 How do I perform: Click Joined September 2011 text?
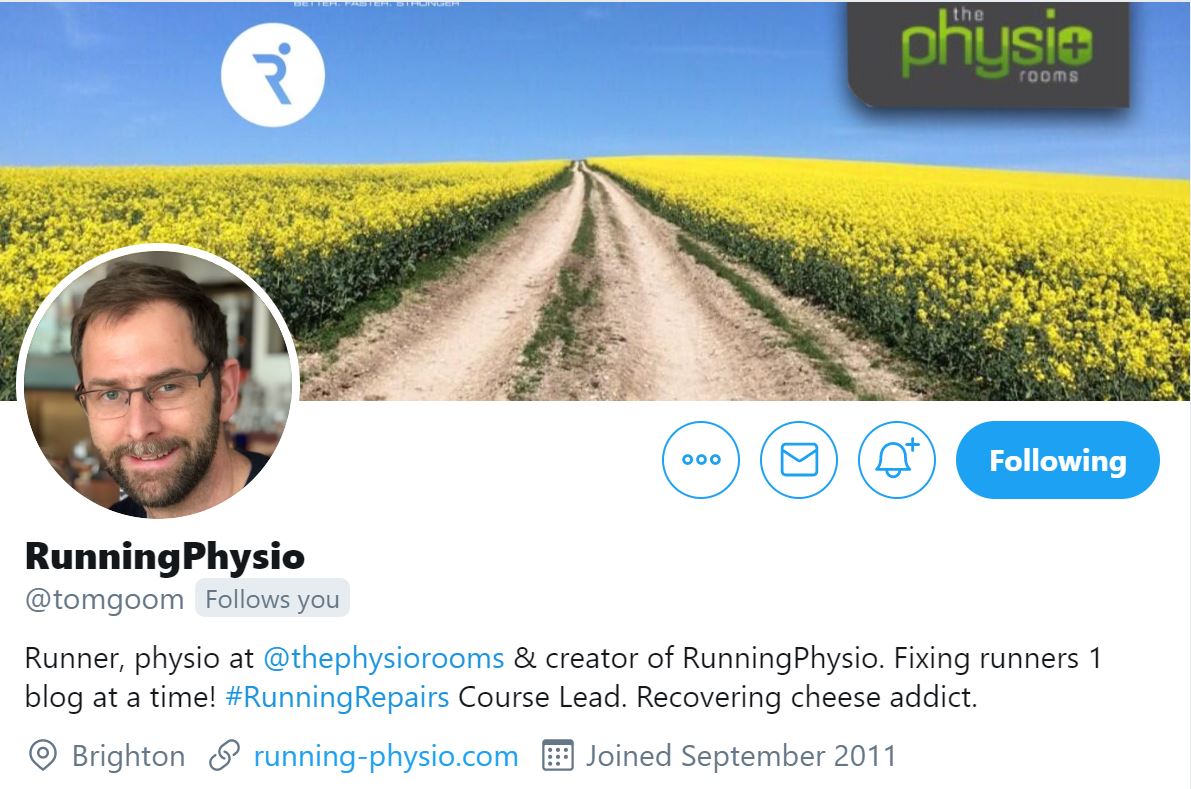click(x=741, y=756)
